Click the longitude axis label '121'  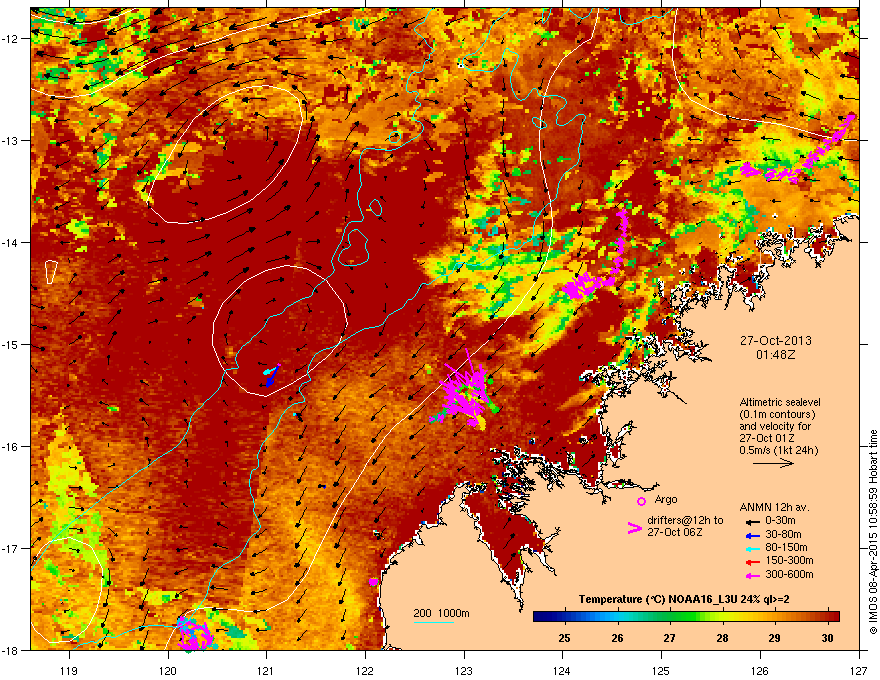click(266, 670)
